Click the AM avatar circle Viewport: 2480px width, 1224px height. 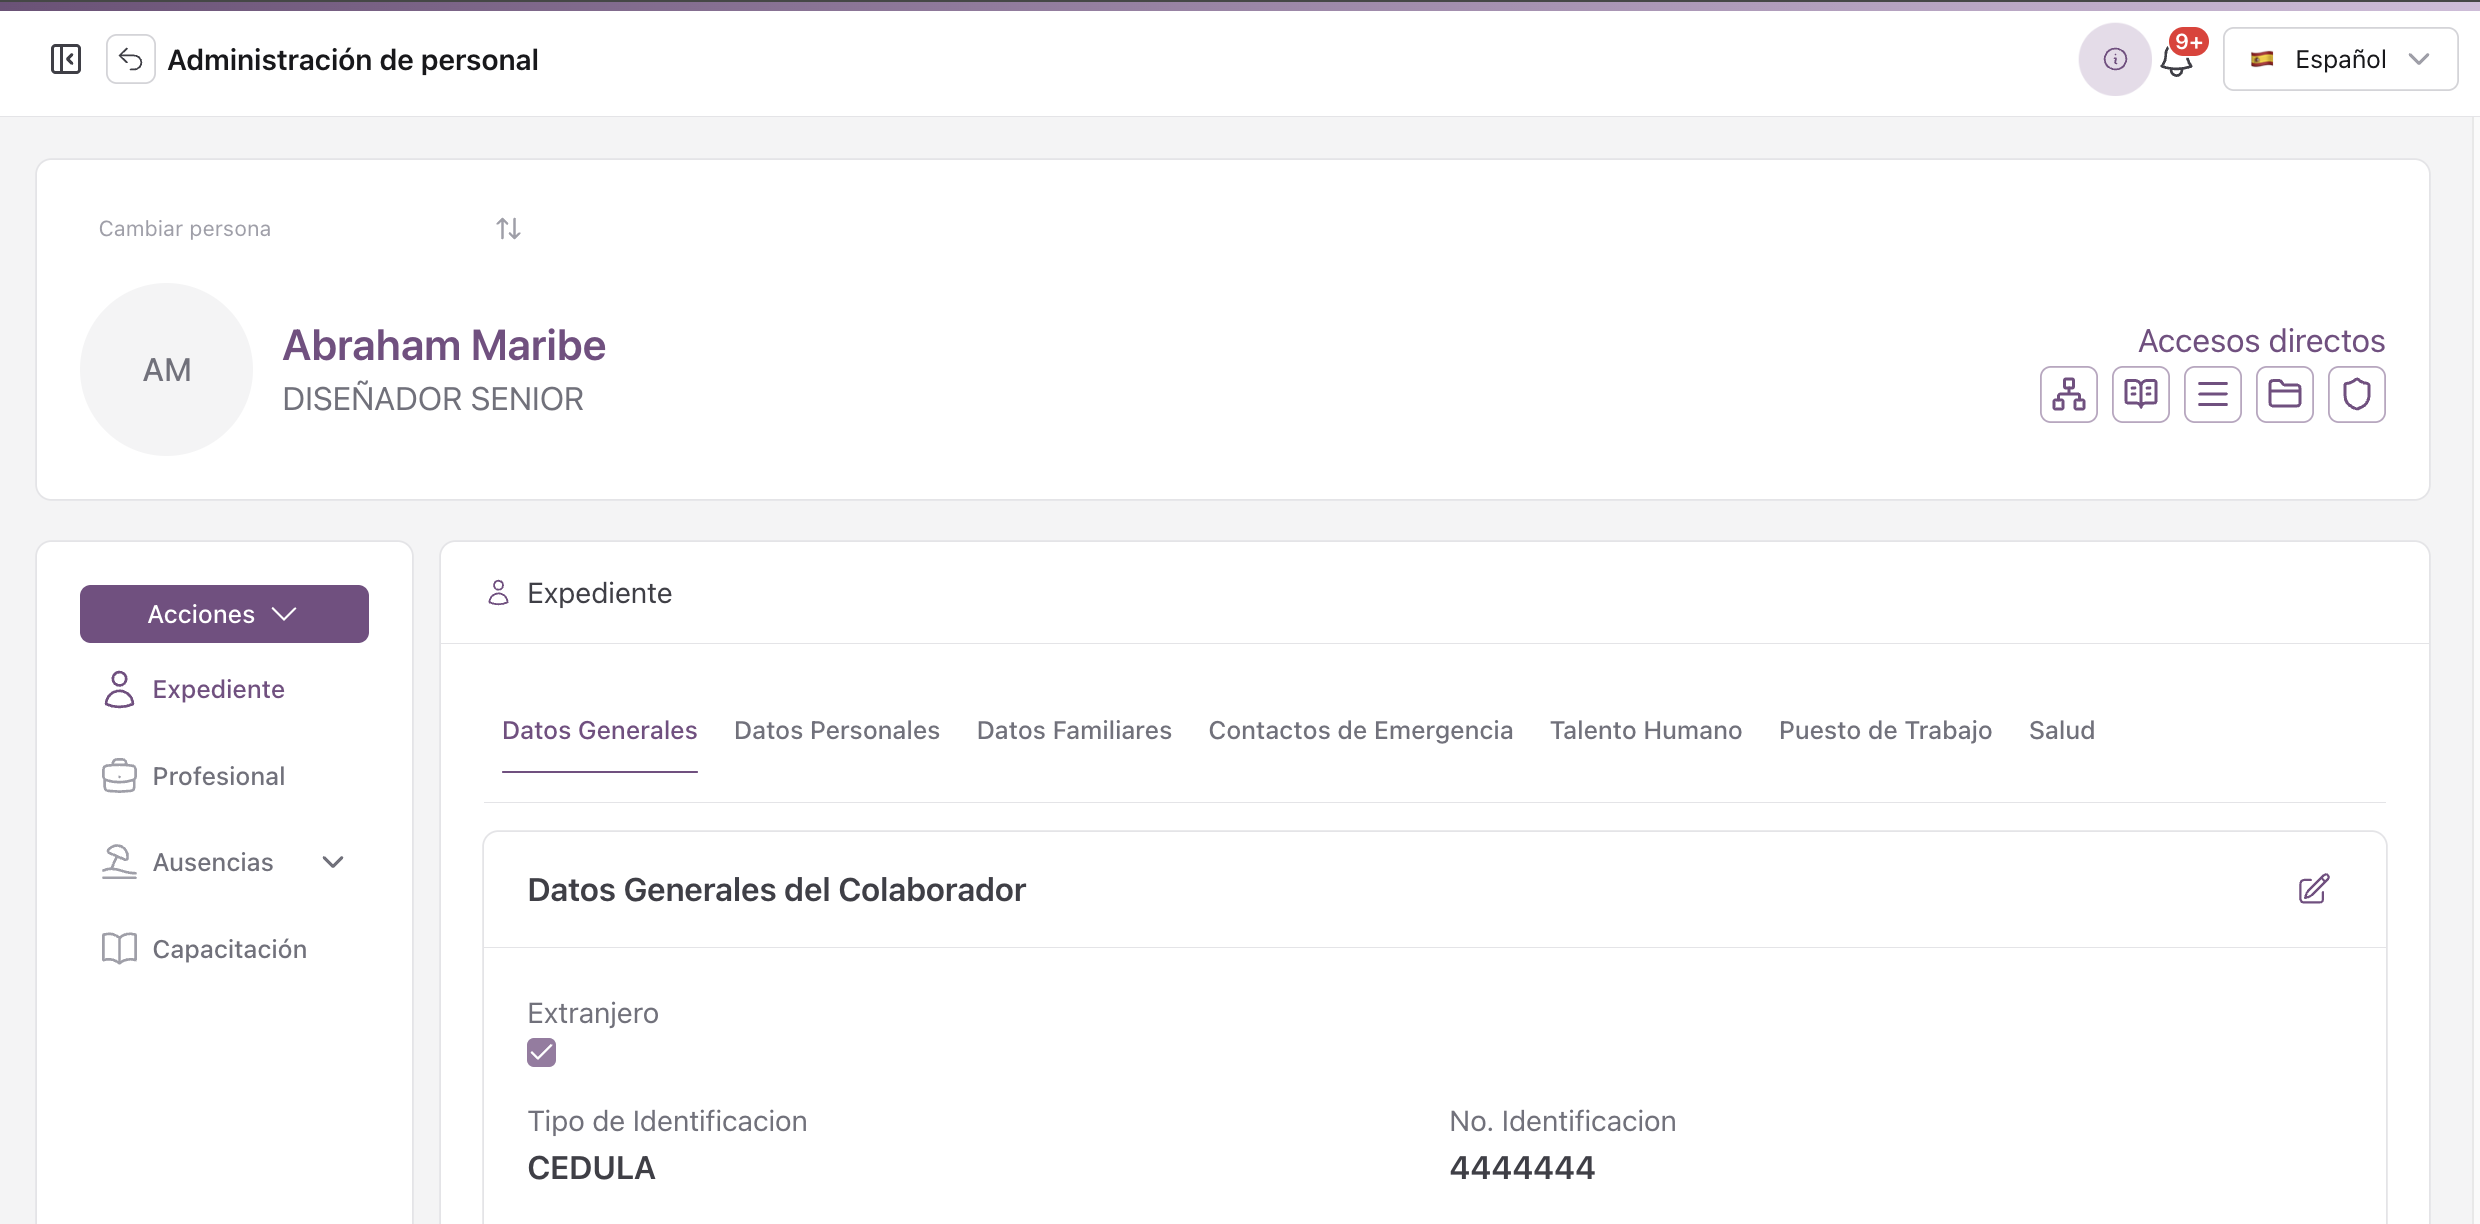(x=167, y=369)
